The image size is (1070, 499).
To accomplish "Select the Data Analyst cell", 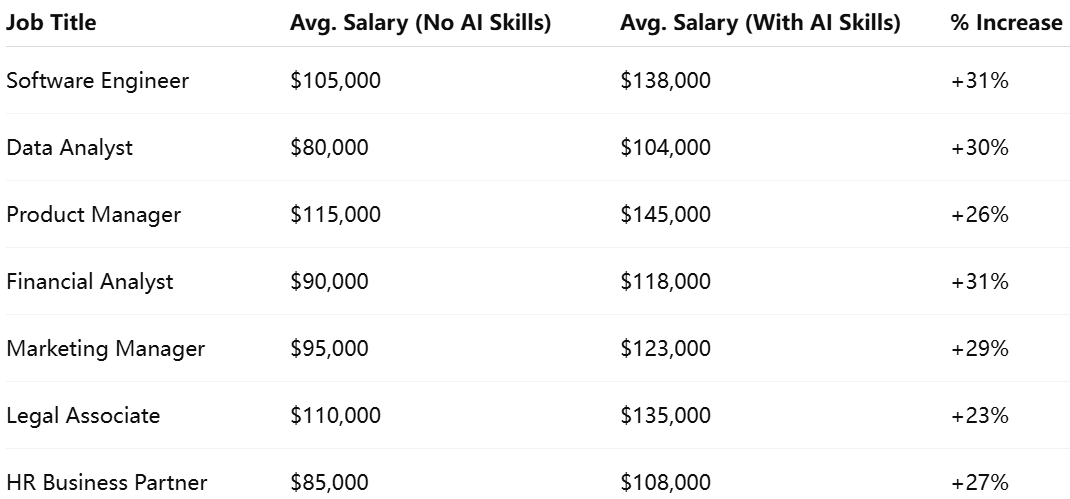I will (x=70, y=147).
